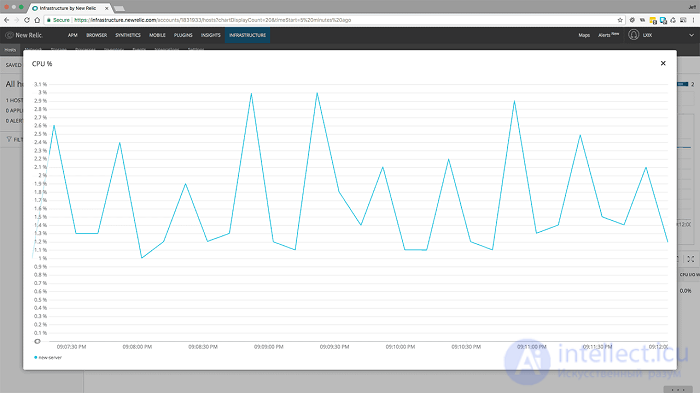700x393 pixels.
Task: Open the INSIGHTS section
Action: (x=211, y=35)
